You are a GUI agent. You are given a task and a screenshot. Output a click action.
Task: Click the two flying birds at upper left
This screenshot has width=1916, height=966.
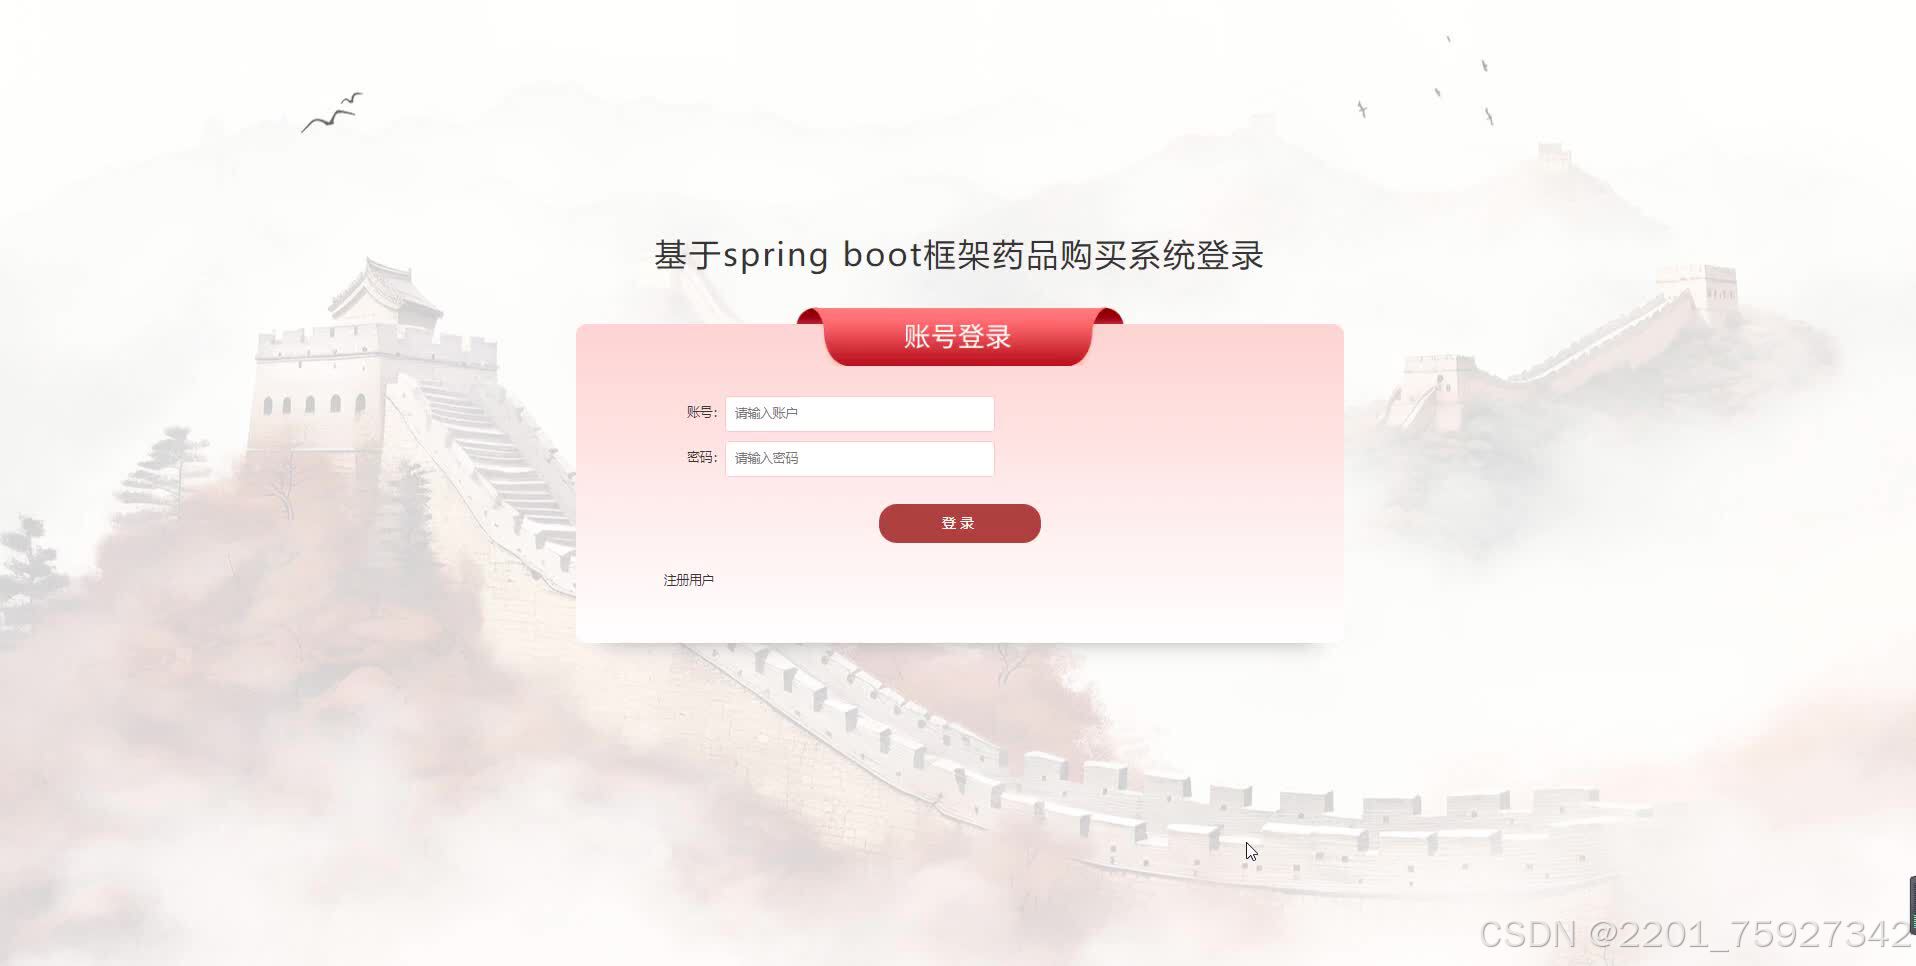[333, 112]
